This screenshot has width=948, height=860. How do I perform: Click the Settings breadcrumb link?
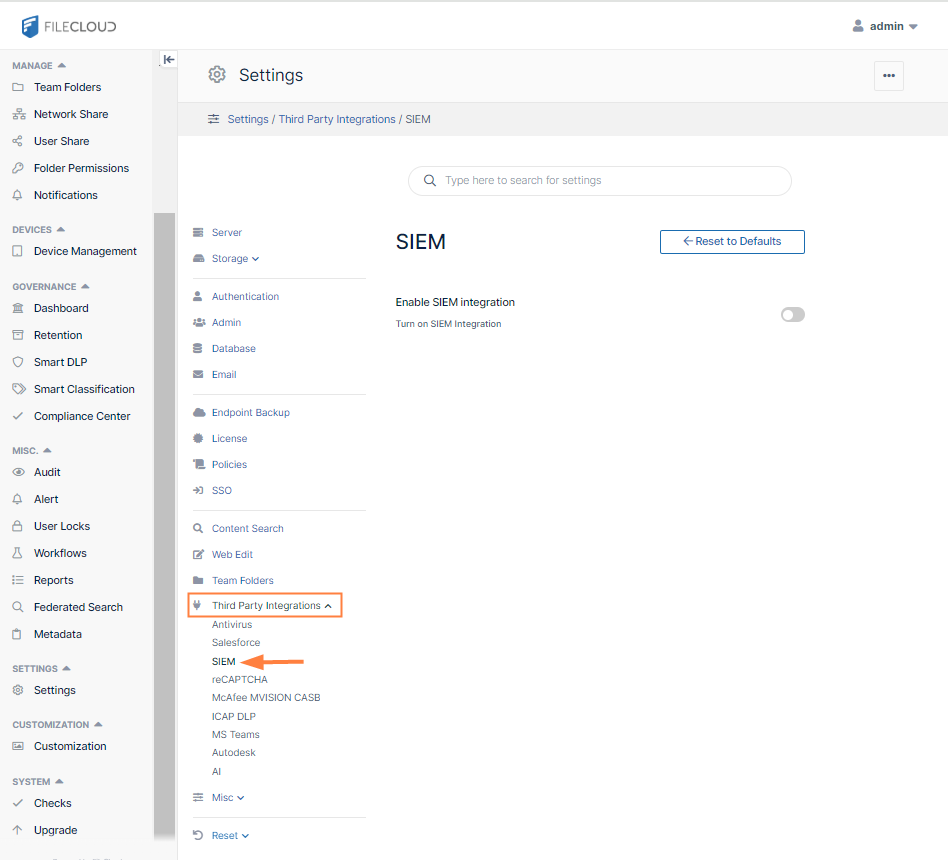click(248, 119)
